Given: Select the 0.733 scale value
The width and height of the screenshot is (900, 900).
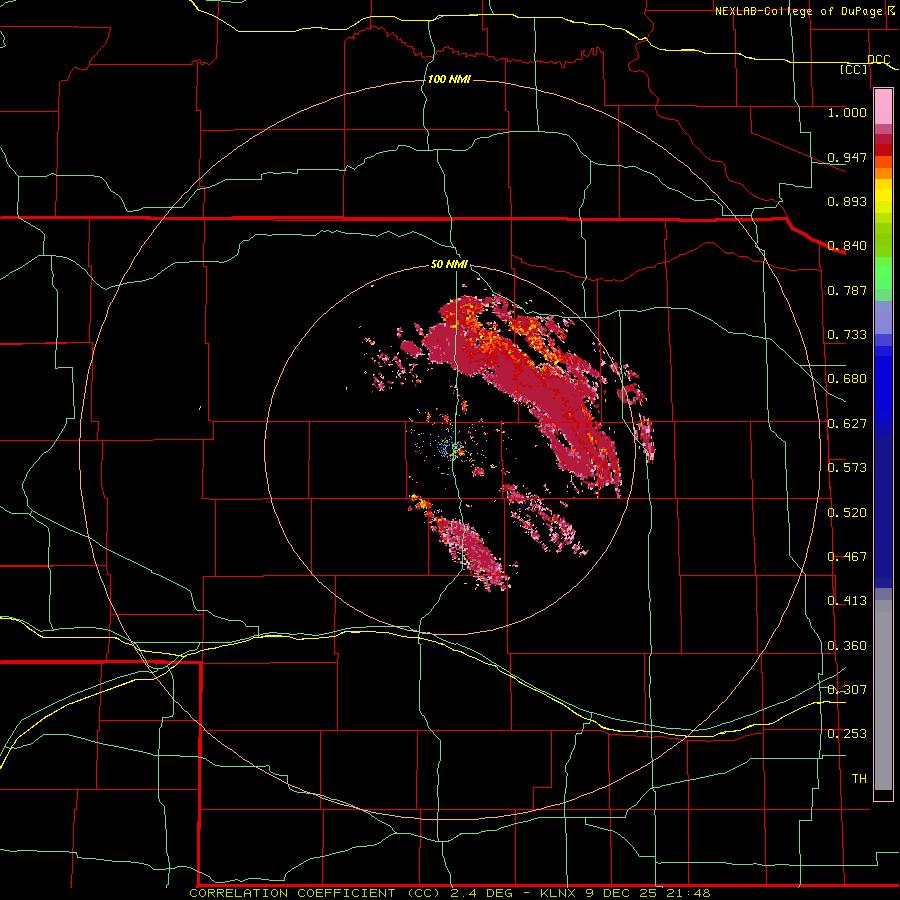Looking at the screenshot, I should (x=847, y=335).
